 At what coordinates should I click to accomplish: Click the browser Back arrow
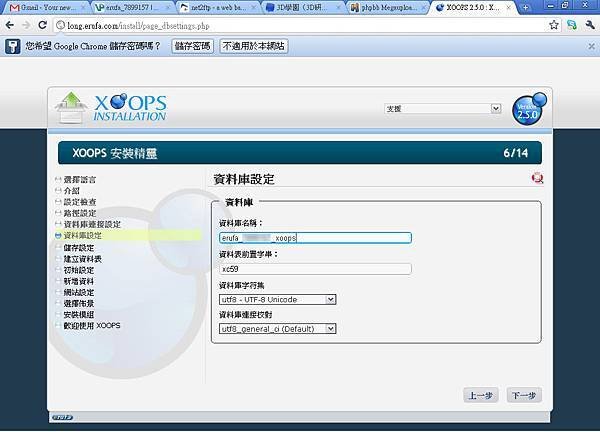point(10,26)
